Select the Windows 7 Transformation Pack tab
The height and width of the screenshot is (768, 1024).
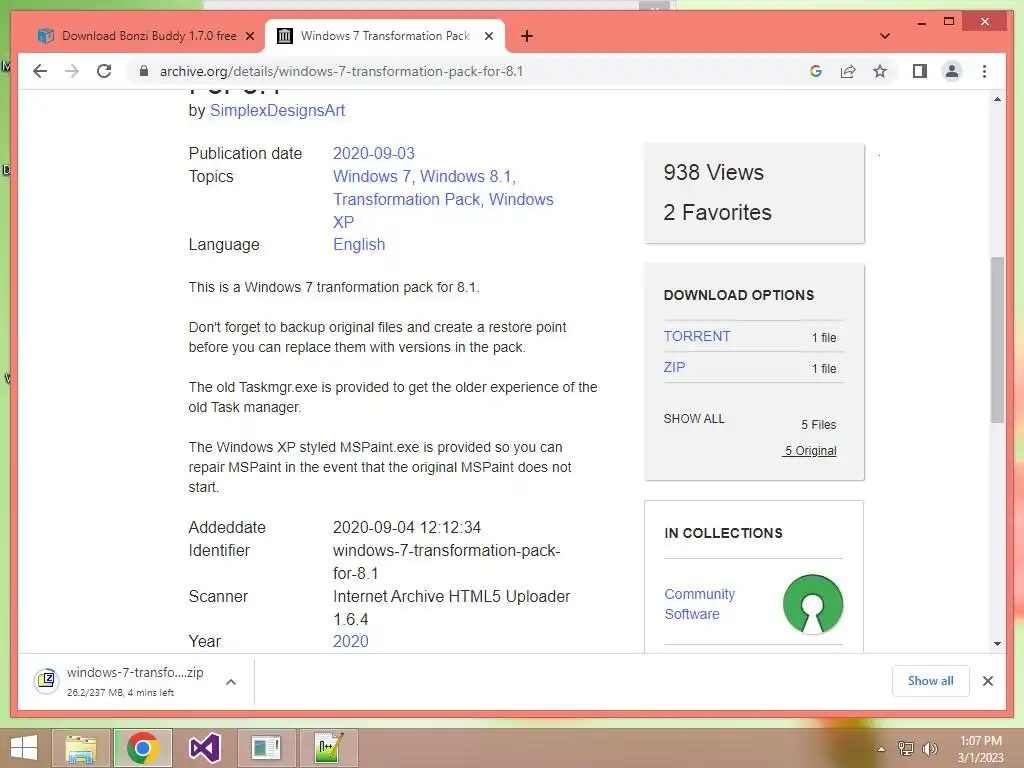tap(385, 36)
